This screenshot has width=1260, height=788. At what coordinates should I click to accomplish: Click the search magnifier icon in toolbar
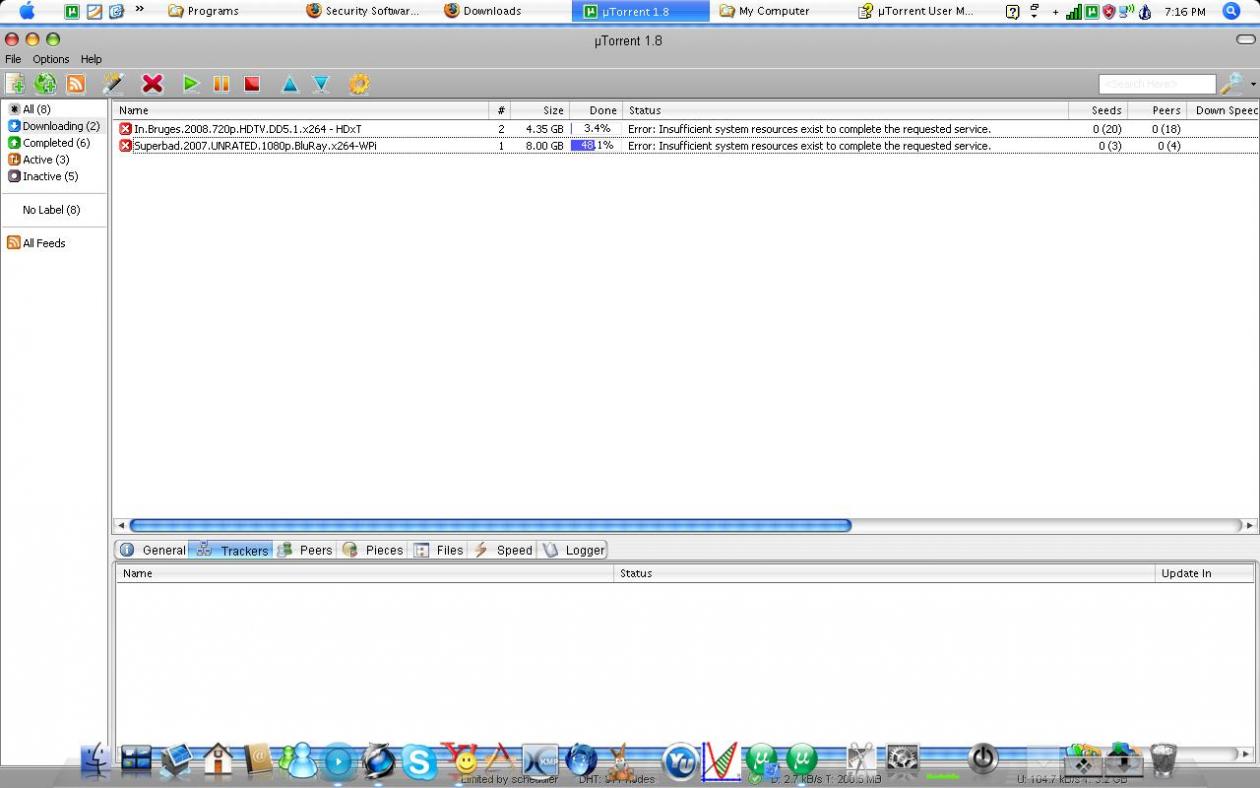coord(1231,84)
